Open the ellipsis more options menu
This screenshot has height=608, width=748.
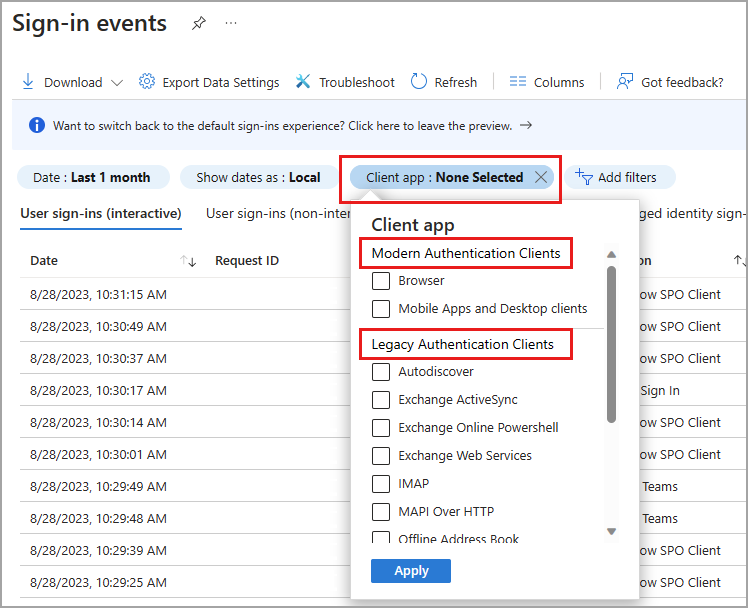[232, 24]
